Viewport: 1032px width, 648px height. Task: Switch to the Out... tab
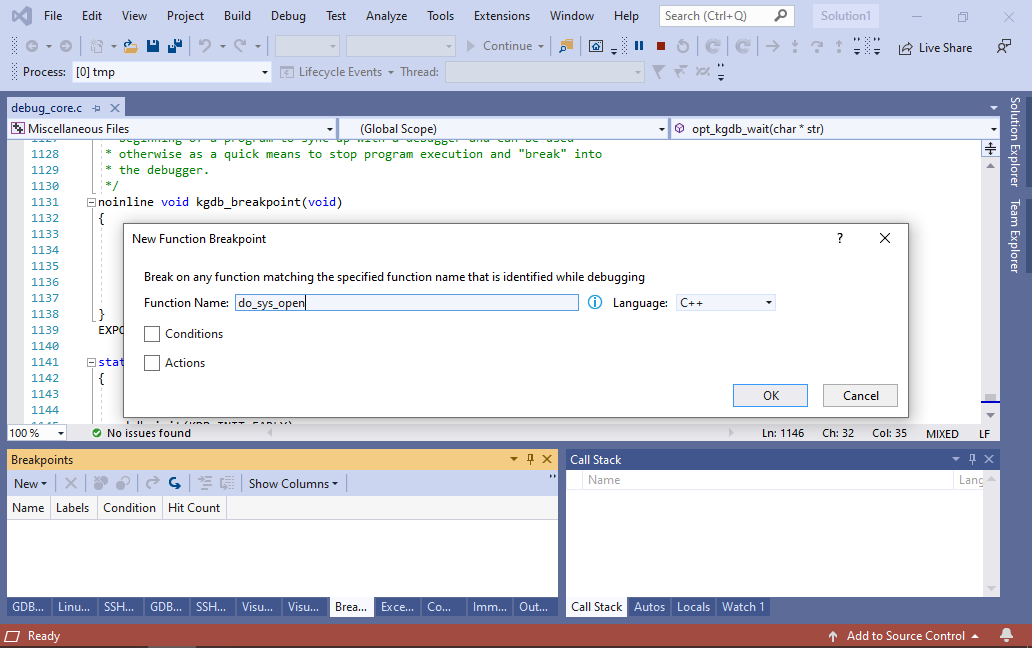point(533,607)
